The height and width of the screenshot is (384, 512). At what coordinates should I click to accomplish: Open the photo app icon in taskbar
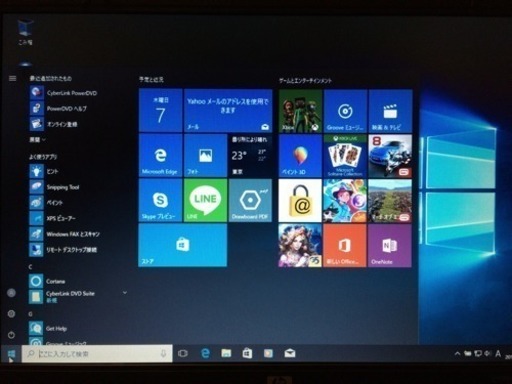(x=268, y=353)
